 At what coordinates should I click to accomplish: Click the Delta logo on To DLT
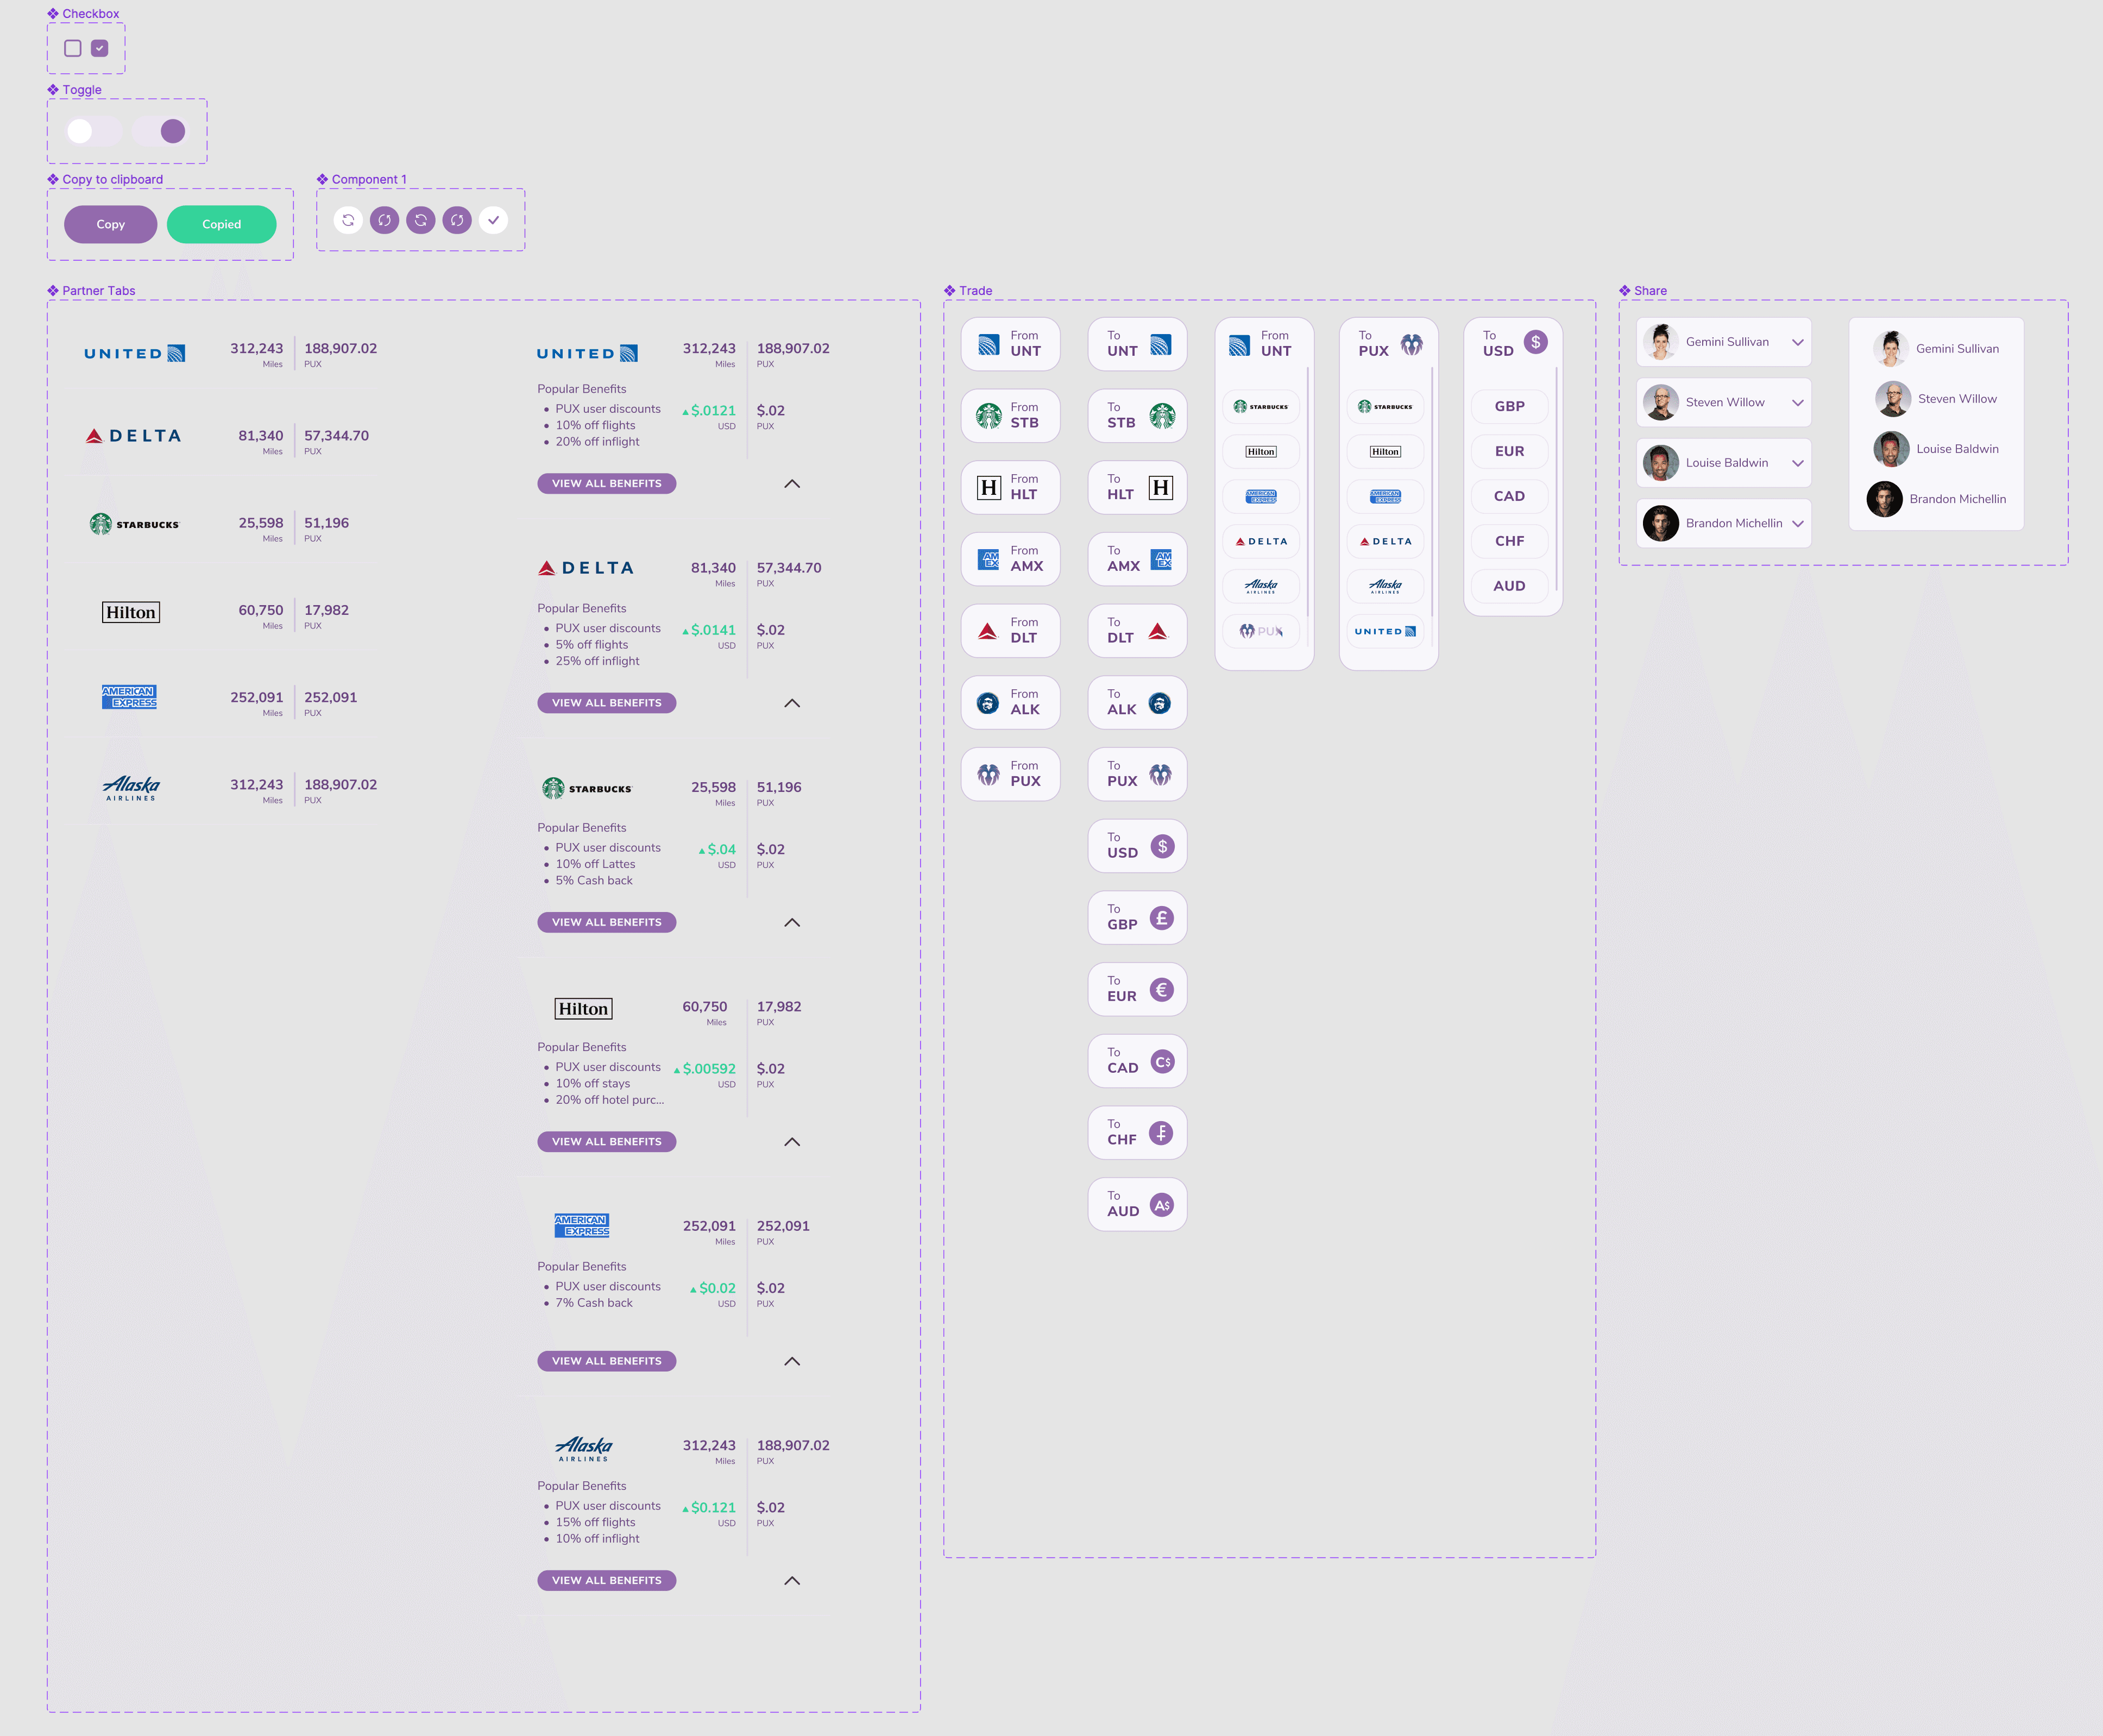point(1158,631)
